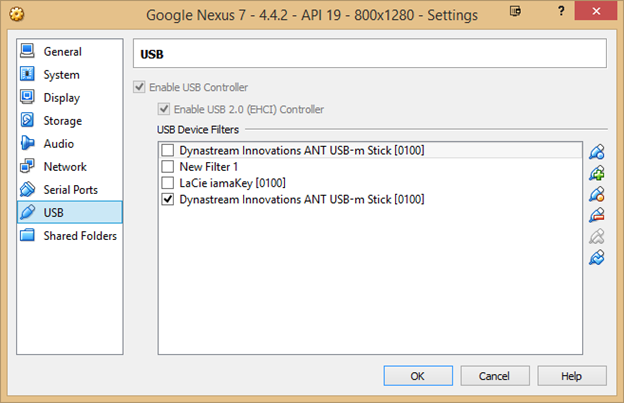Click the edit selected USB filter icon
Viewport: 624px width, 403px height.
pos(597,194)
